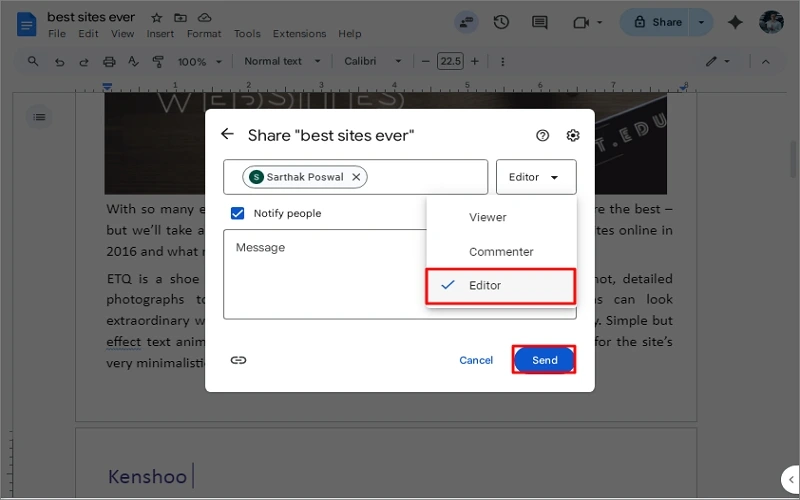Open the Gemini sparkle icon
This screenshot has height=500, width=800.
[x=735, y=22]
